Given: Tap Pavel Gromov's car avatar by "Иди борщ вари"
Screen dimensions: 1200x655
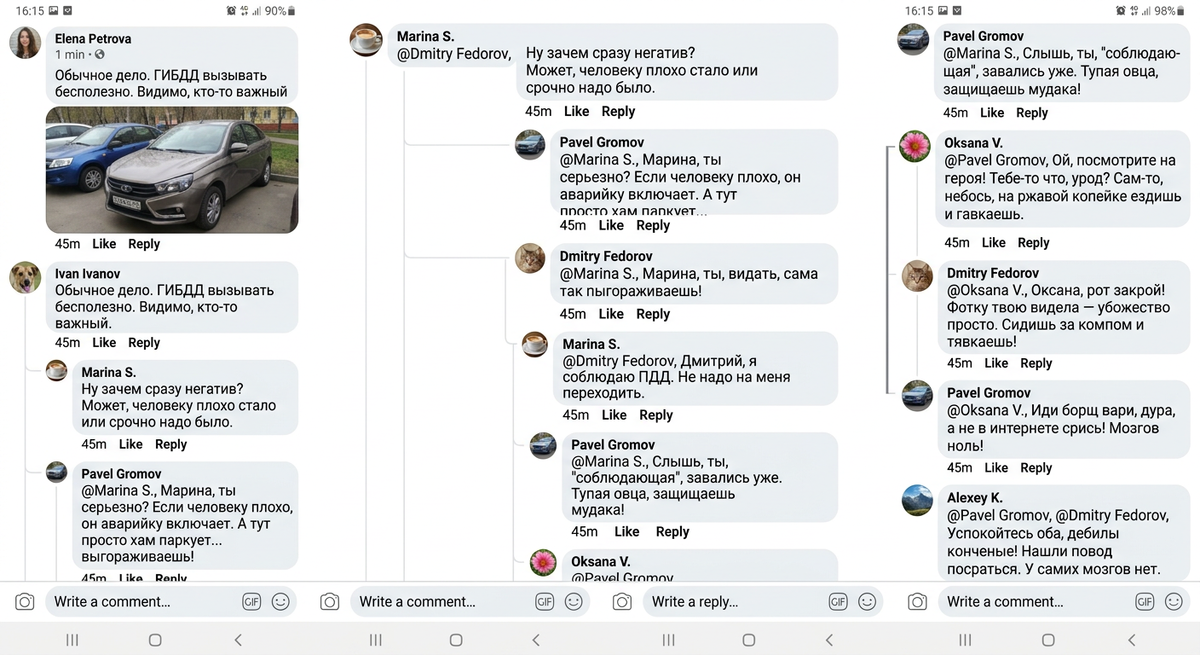Looking at the screenshot, I should tap(917, 395).
